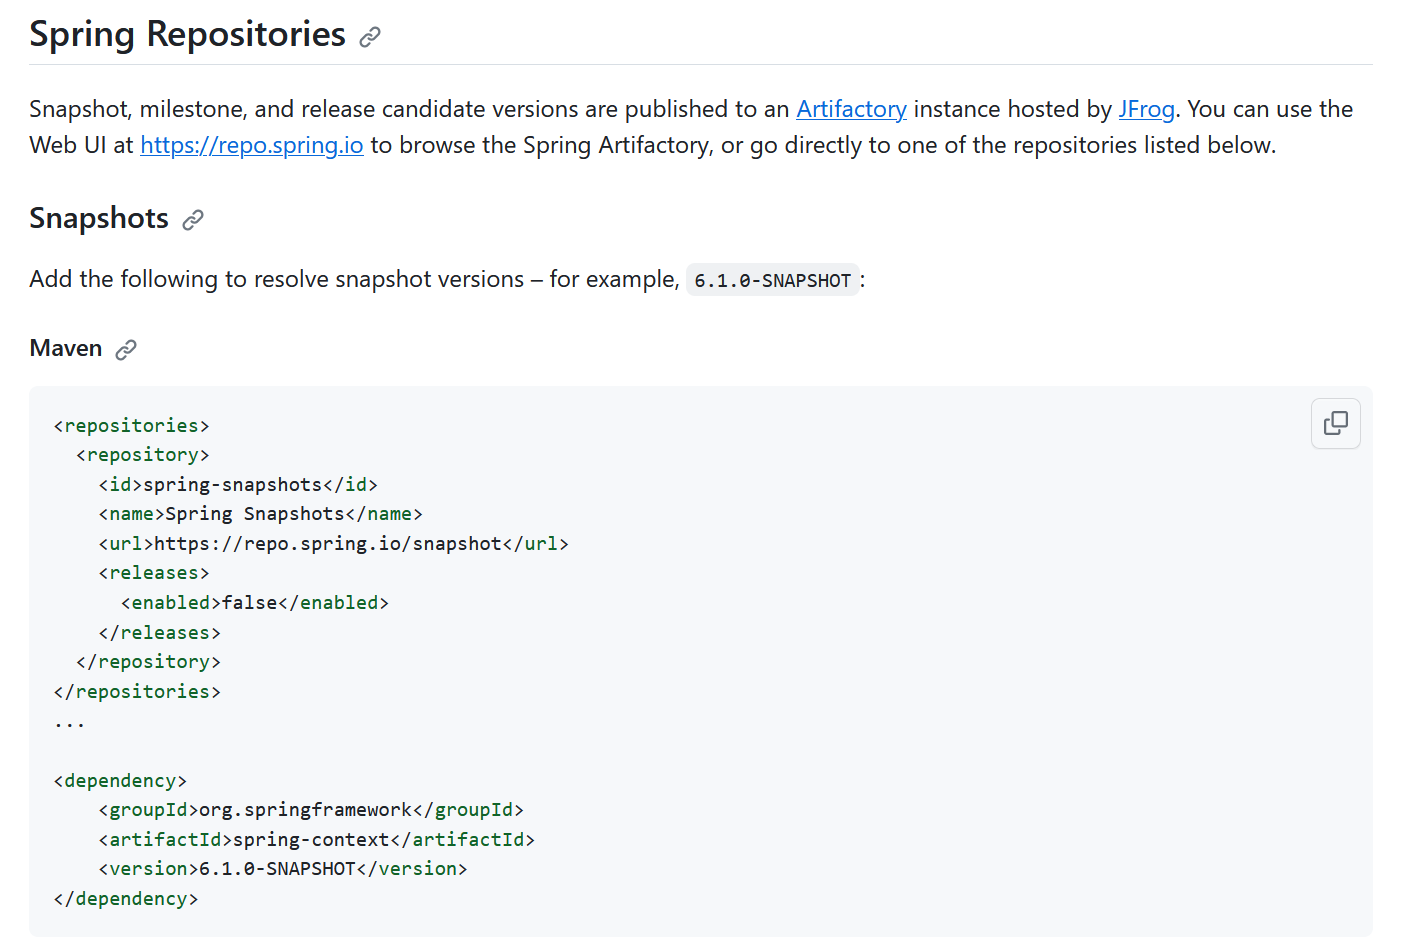Place cursor in the spring-snapshots id line
This screenshot has width=1402, height=942.
tap(238, 485)
